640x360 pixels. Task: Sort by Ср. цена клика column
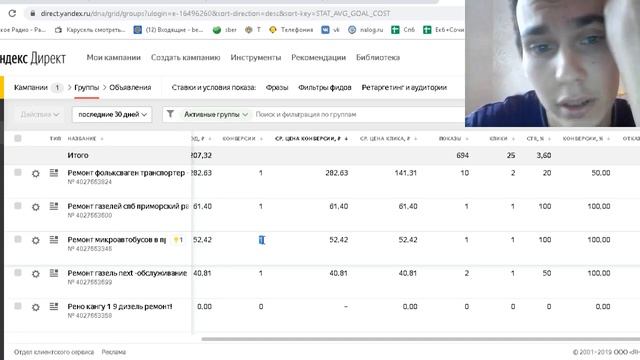(388, 139)
